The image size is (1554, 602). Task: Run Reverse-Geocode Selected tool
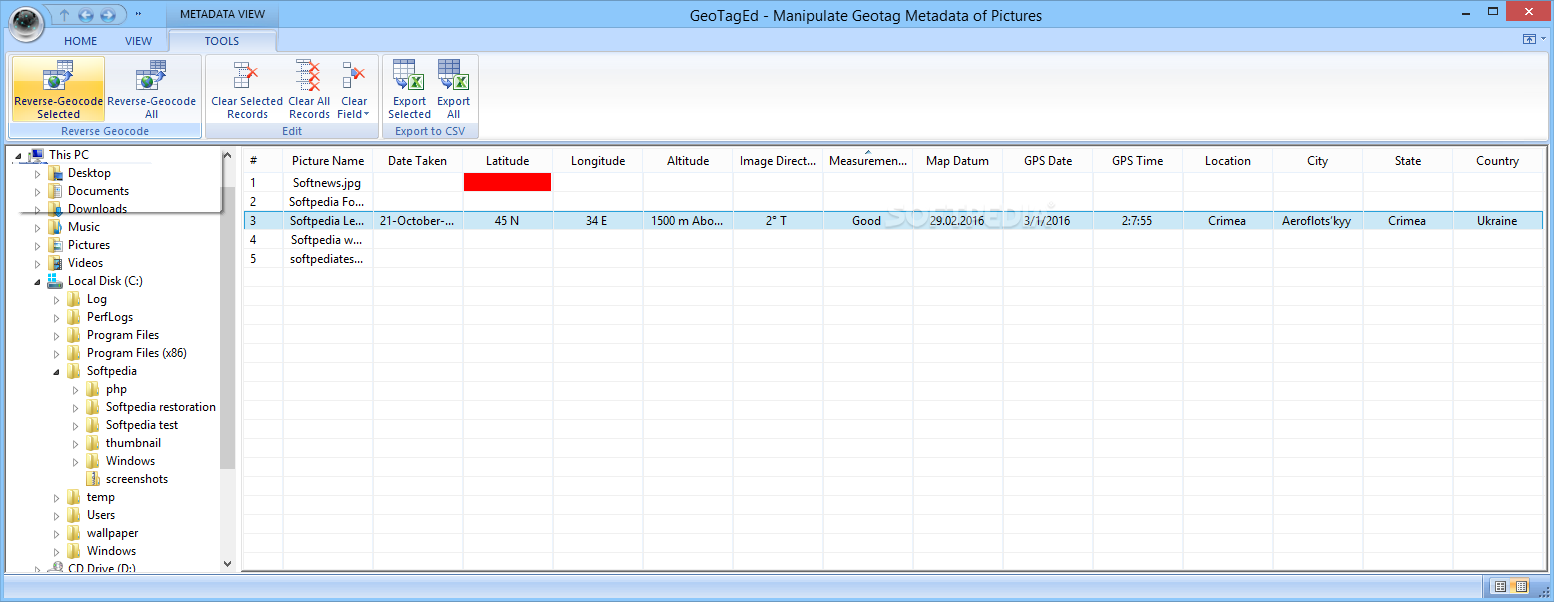tap(58, 89)
